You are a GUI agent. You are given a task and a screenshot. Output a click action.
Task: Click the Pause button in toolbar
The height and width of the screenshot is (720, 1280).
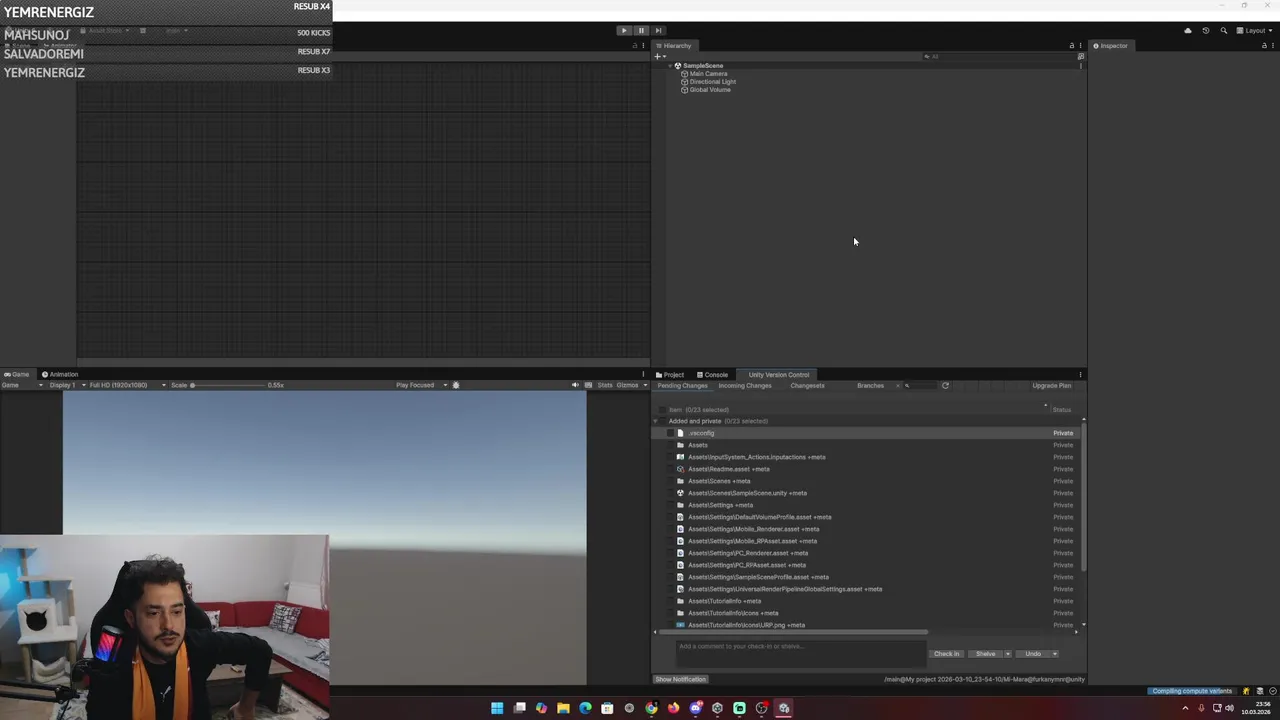[x=641, y=30]
